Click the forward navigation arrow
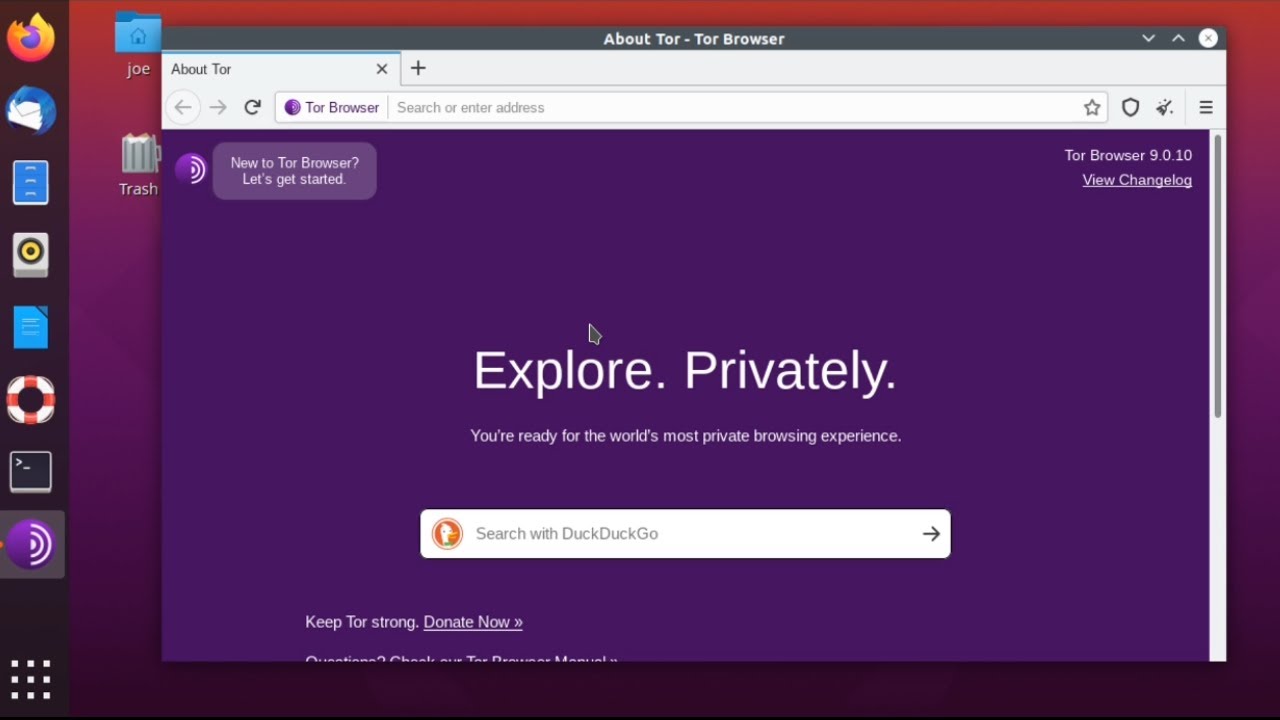 218,107
